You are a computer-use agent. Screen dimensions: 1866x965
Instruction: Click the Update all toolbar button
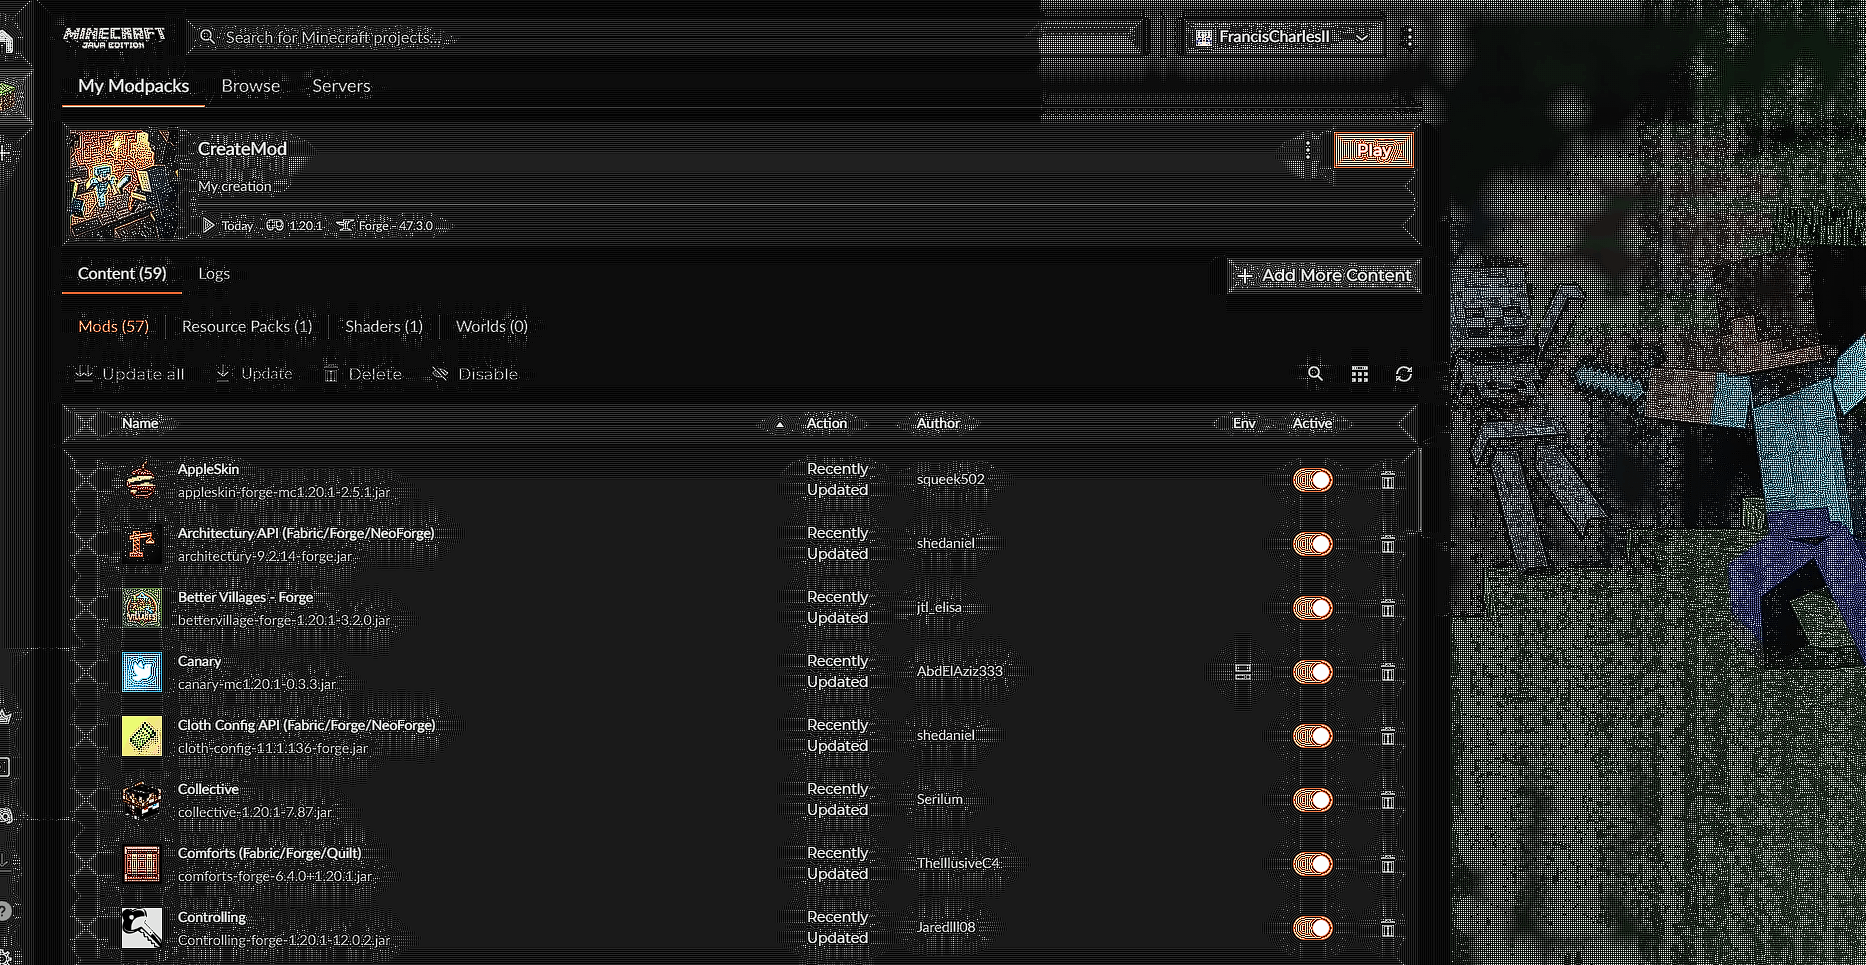130,374
